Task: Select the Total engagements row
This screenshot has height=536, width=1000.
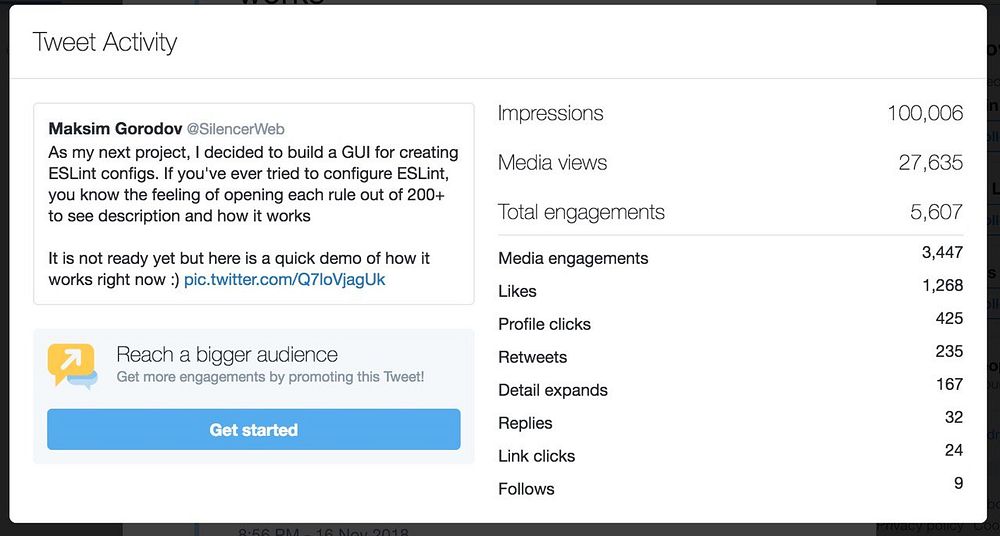Action: (x=730, y=212)
